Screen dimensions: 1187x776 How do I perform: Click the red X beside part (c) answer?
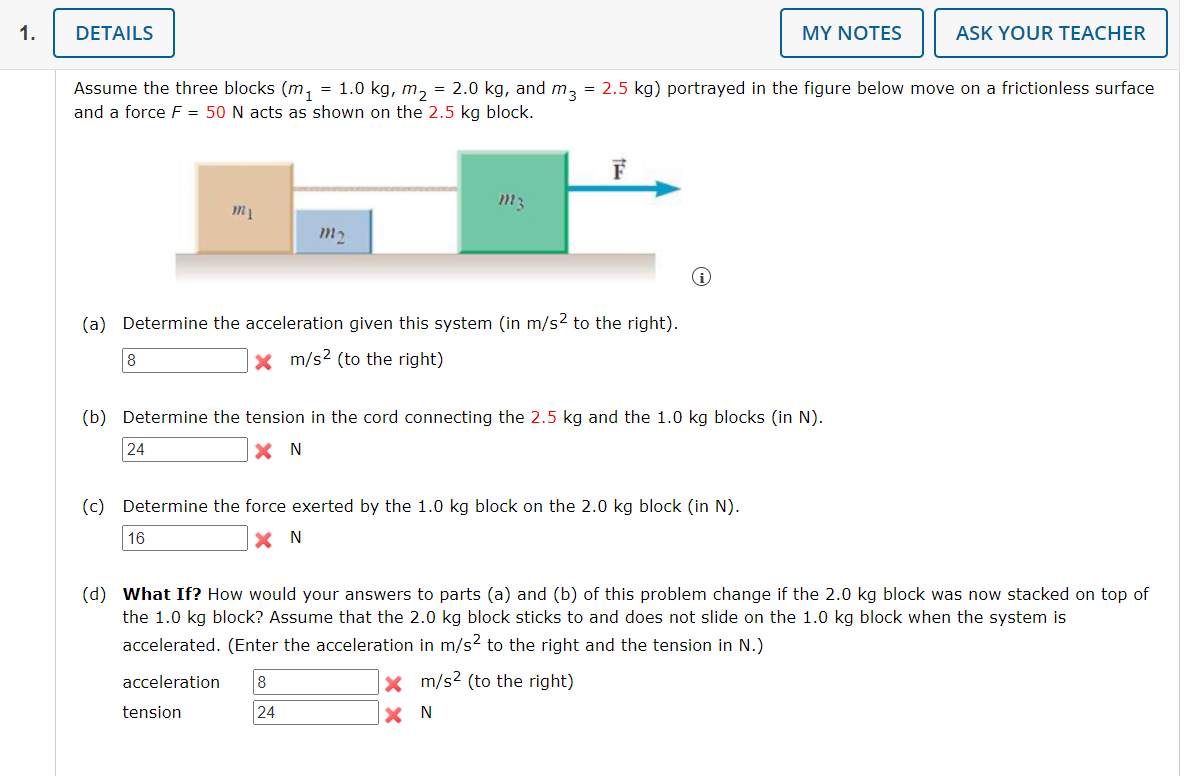262,537
